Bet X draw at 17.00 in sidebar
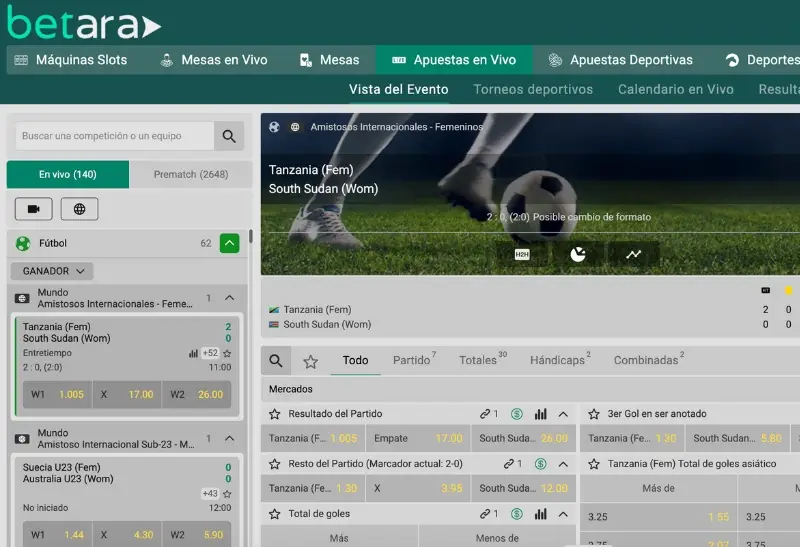This screenshot has width=800, height=547. tap(127, 394)
